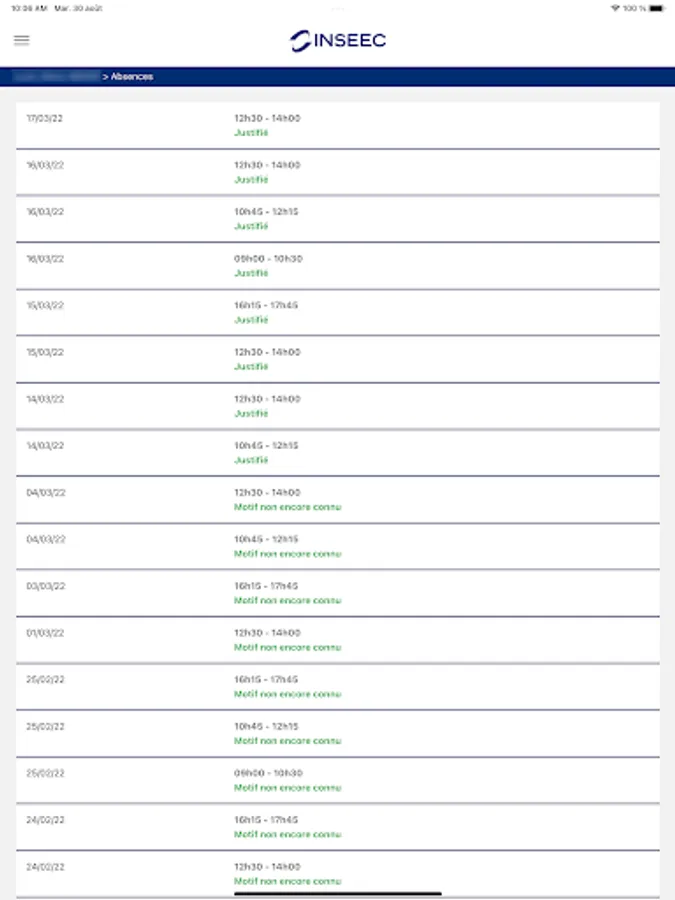675x900 pixels.
Task: Open the 04/03/22 10h45 - 12h15 absence
Action: (x=338, y=546)
